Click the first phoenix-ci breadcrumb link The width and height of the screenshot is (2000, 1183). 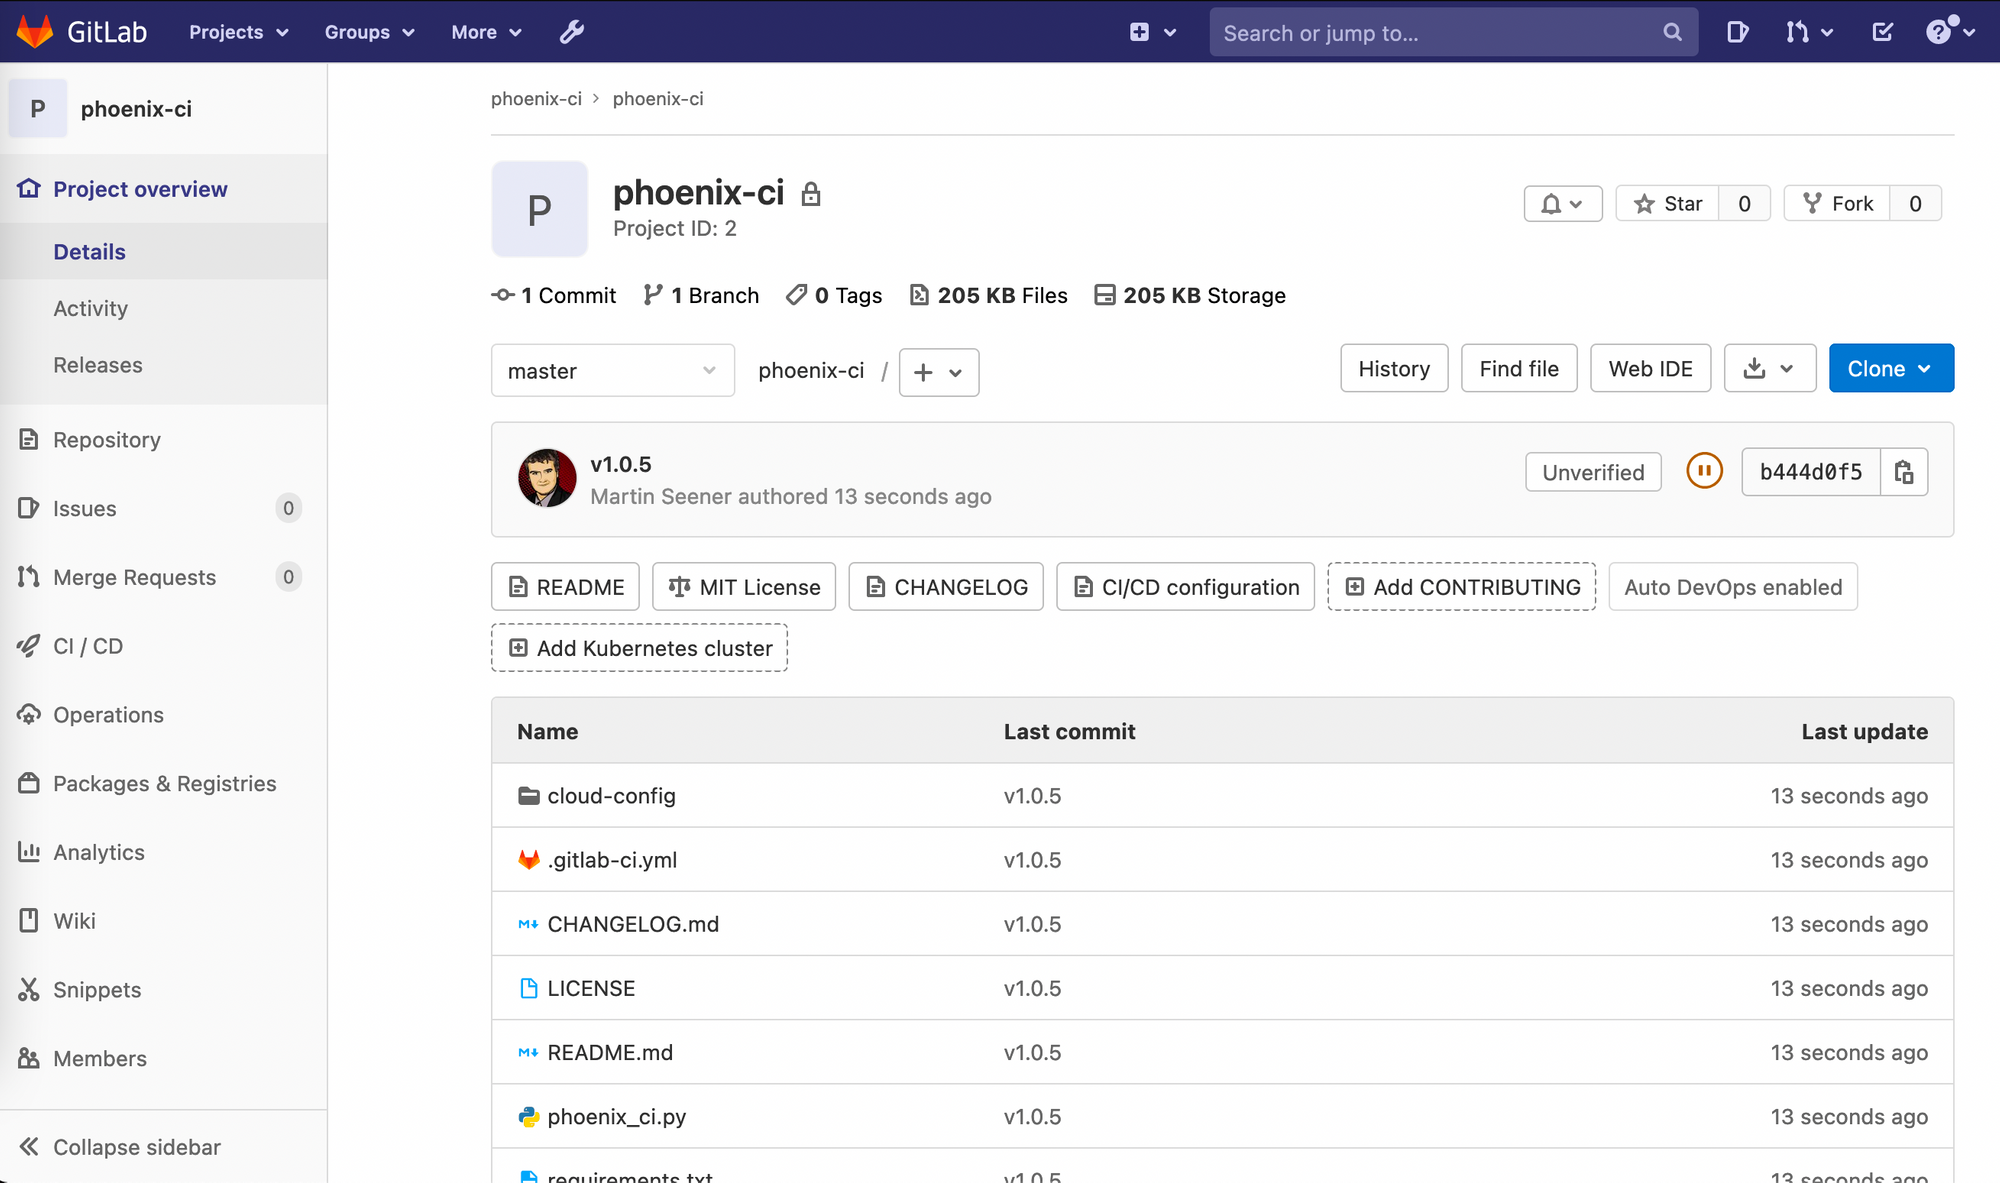[x=536, y=99]
